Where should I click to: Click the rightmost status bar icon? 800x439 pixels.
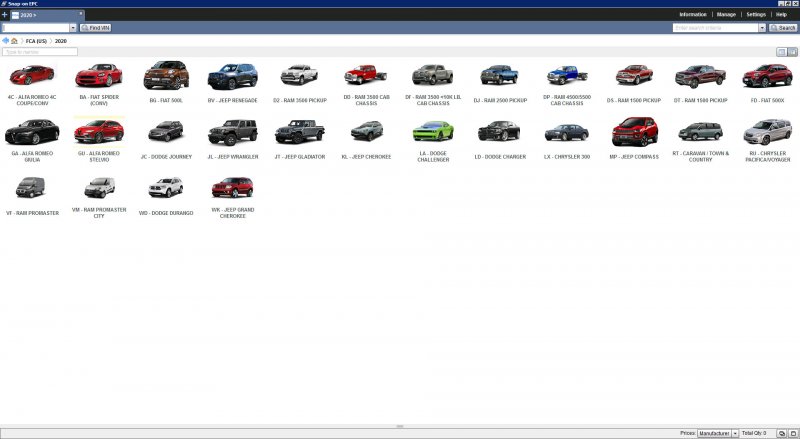coord(793,433)
